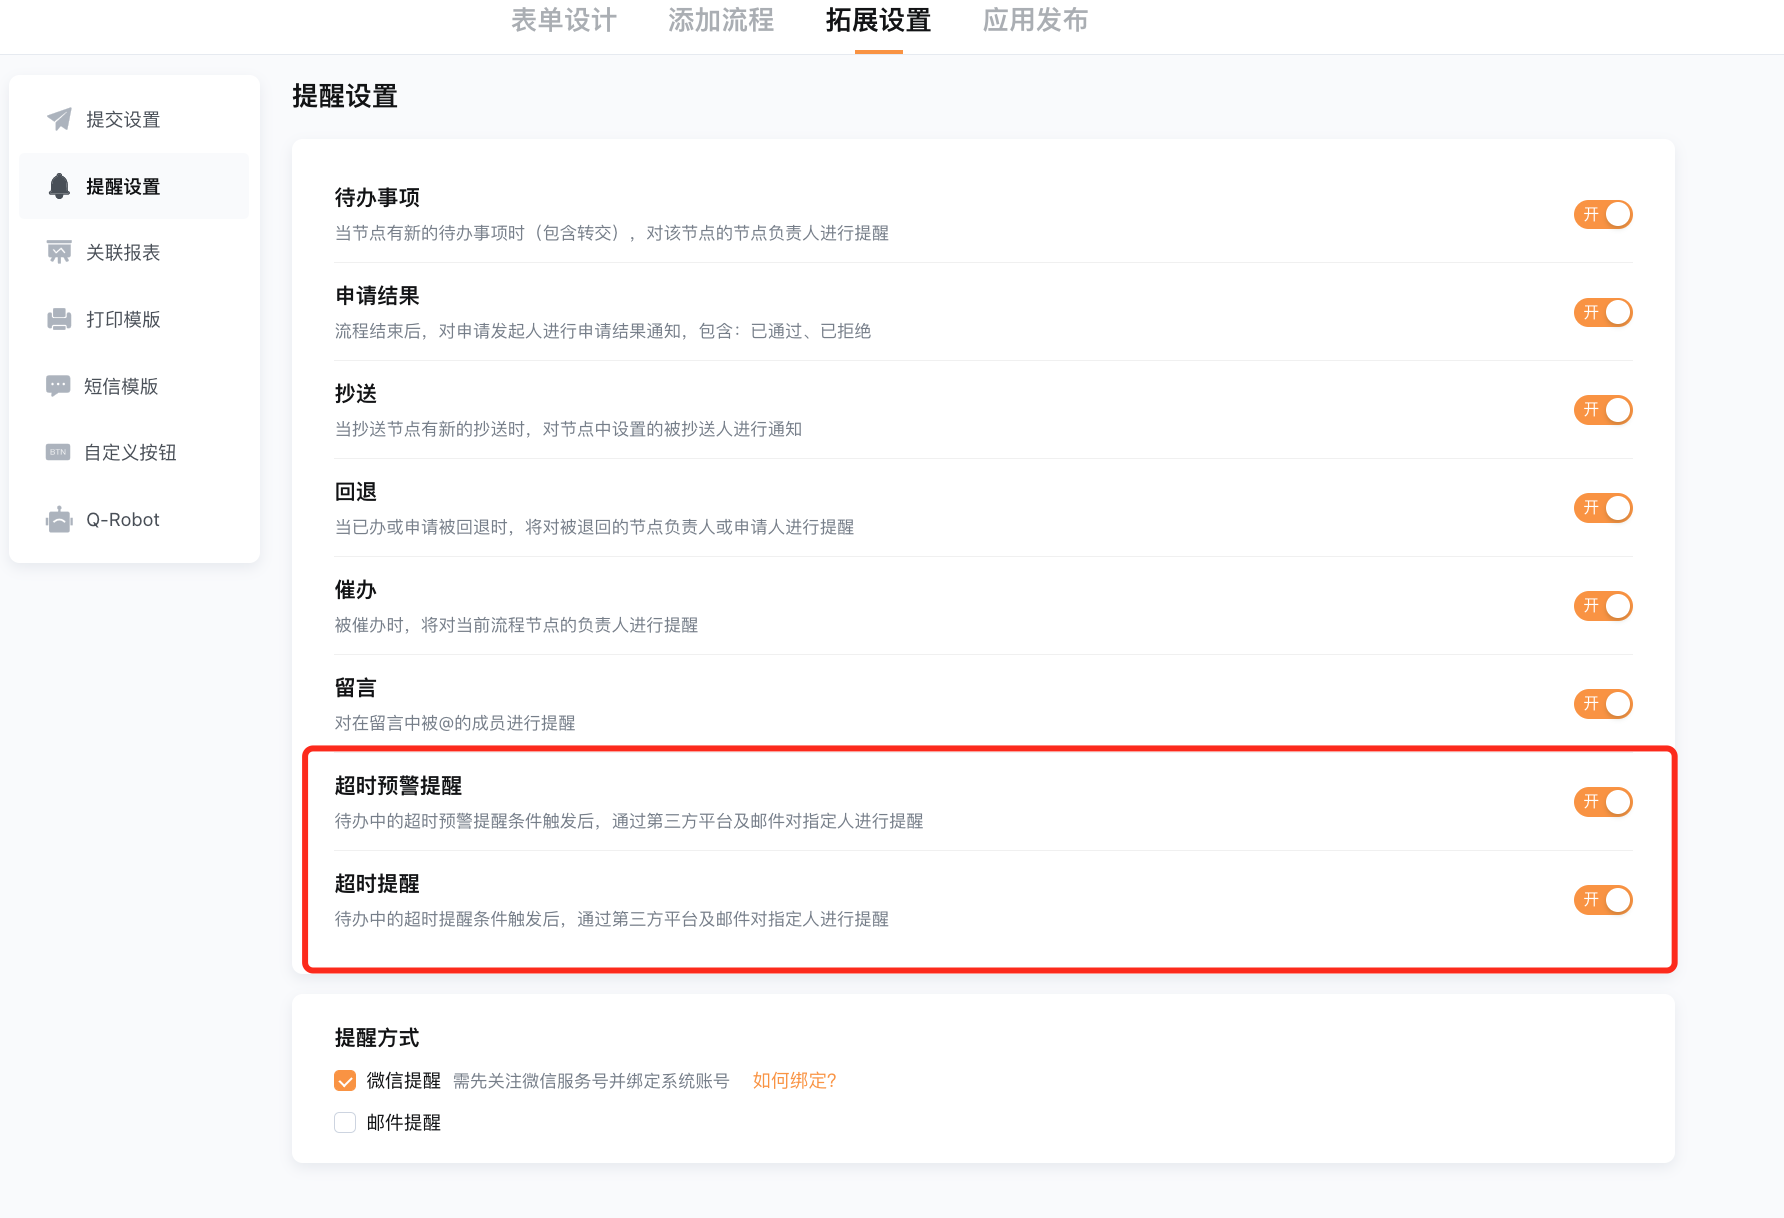The image size is (1784, 1218).
Task: Click description 被催办时，将对当前流程节点的负责人进行提醒
Action: coord(516,625)
